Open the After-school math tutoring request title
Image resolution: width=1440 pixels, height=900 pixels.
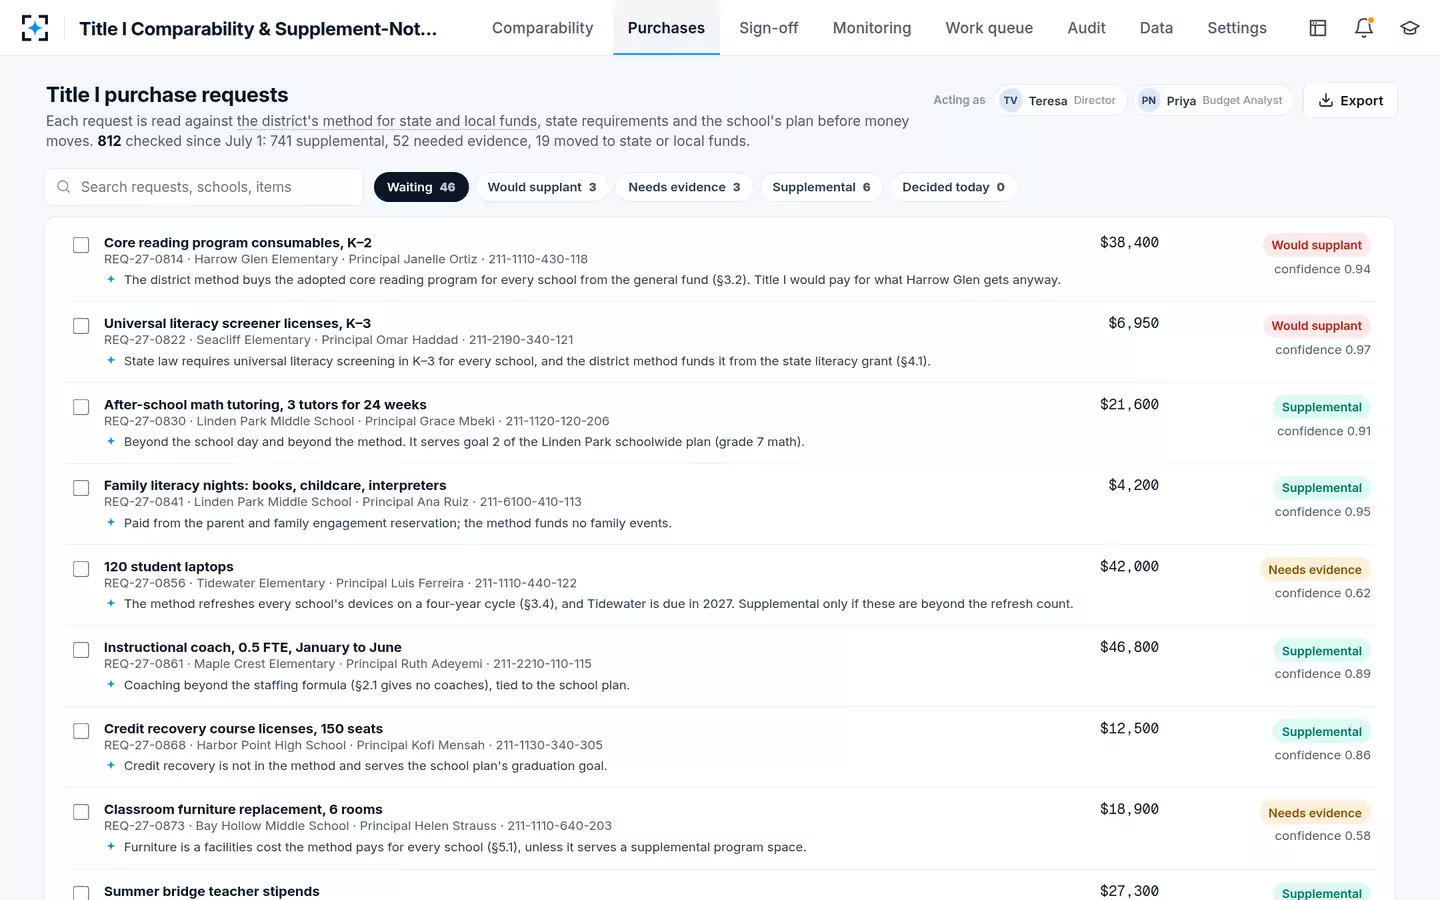(x=265, y=405)
